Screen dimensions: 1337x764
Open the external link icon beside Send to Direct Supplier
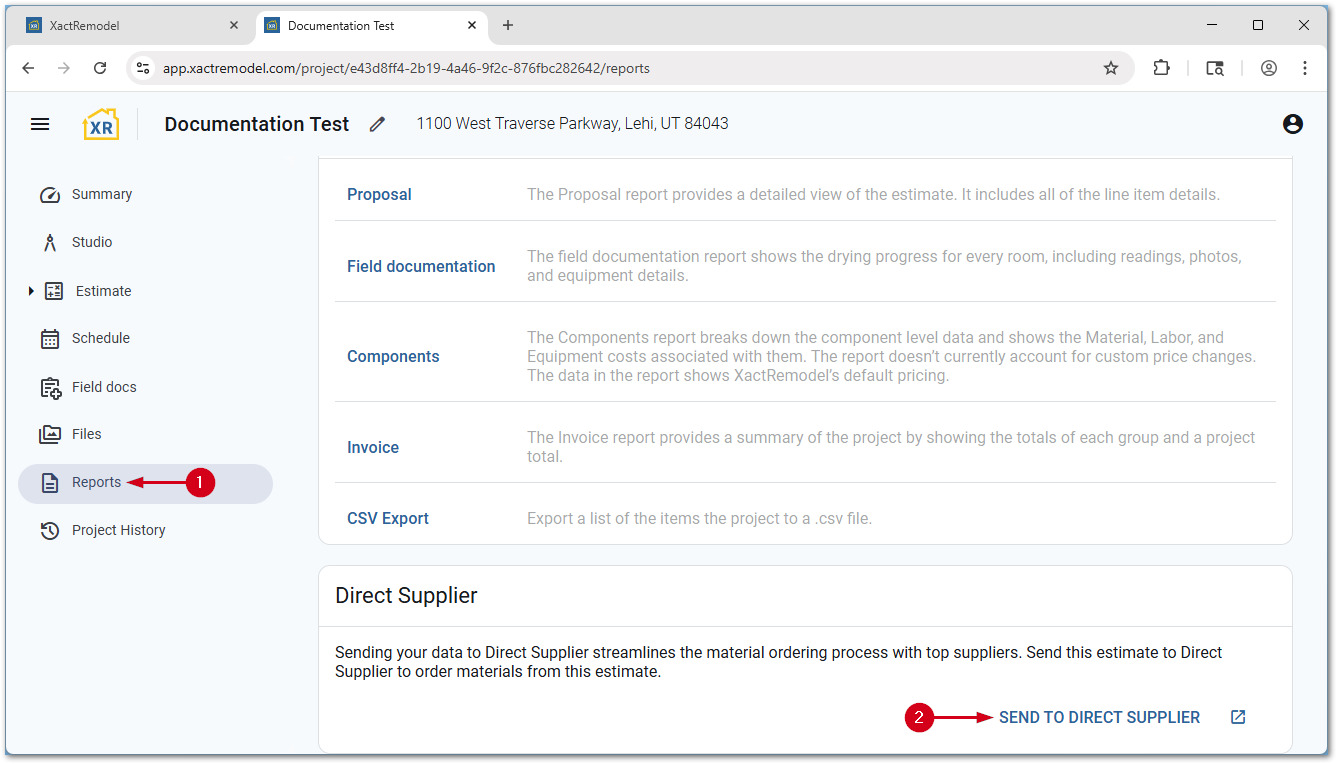tap(1238, 717)
